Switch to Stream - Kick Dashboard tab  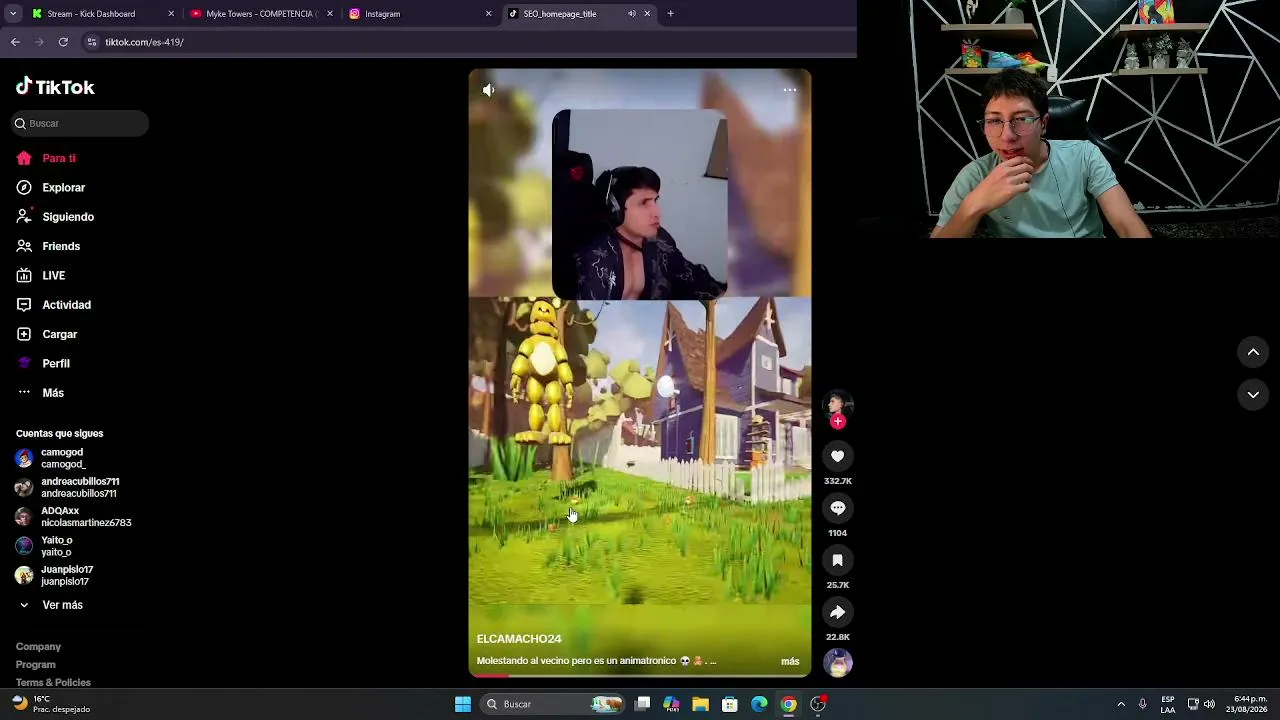click(102, 14)
